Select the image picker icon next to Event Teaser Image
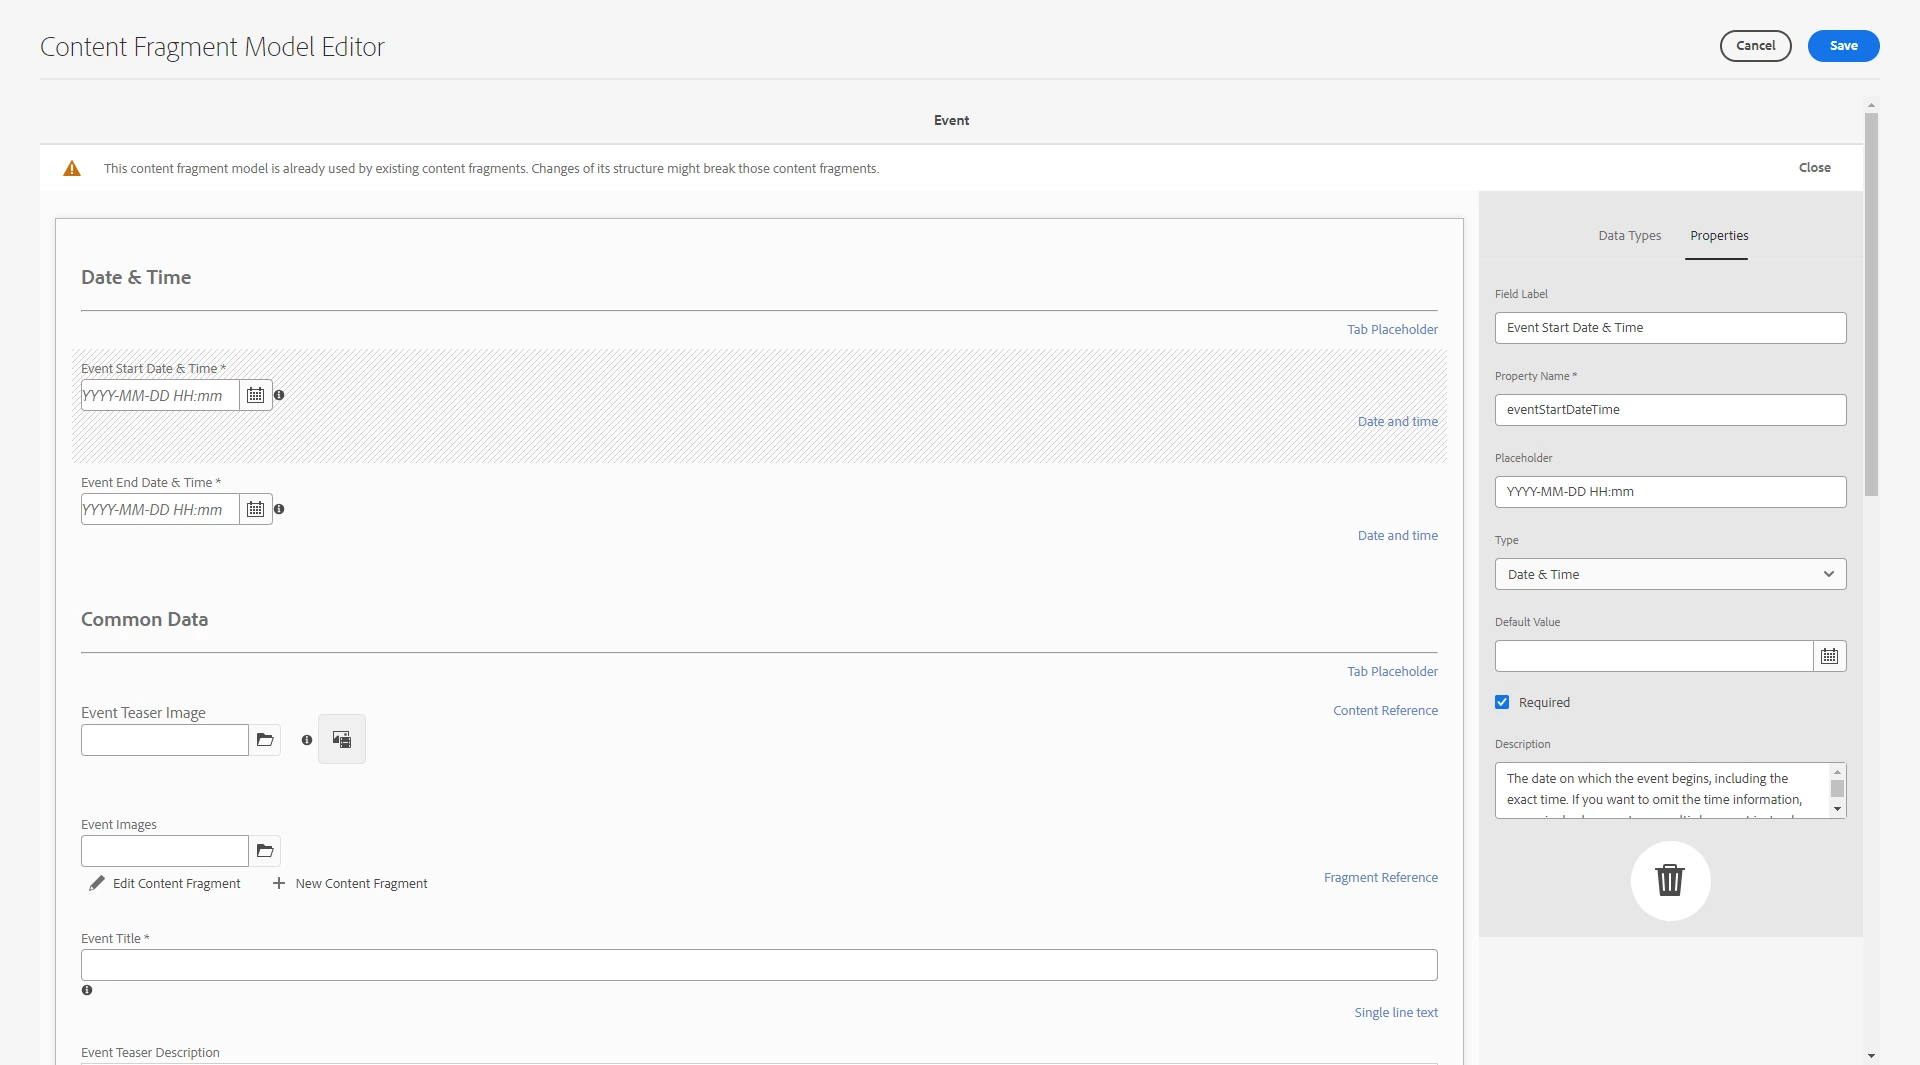 [341, 739]
